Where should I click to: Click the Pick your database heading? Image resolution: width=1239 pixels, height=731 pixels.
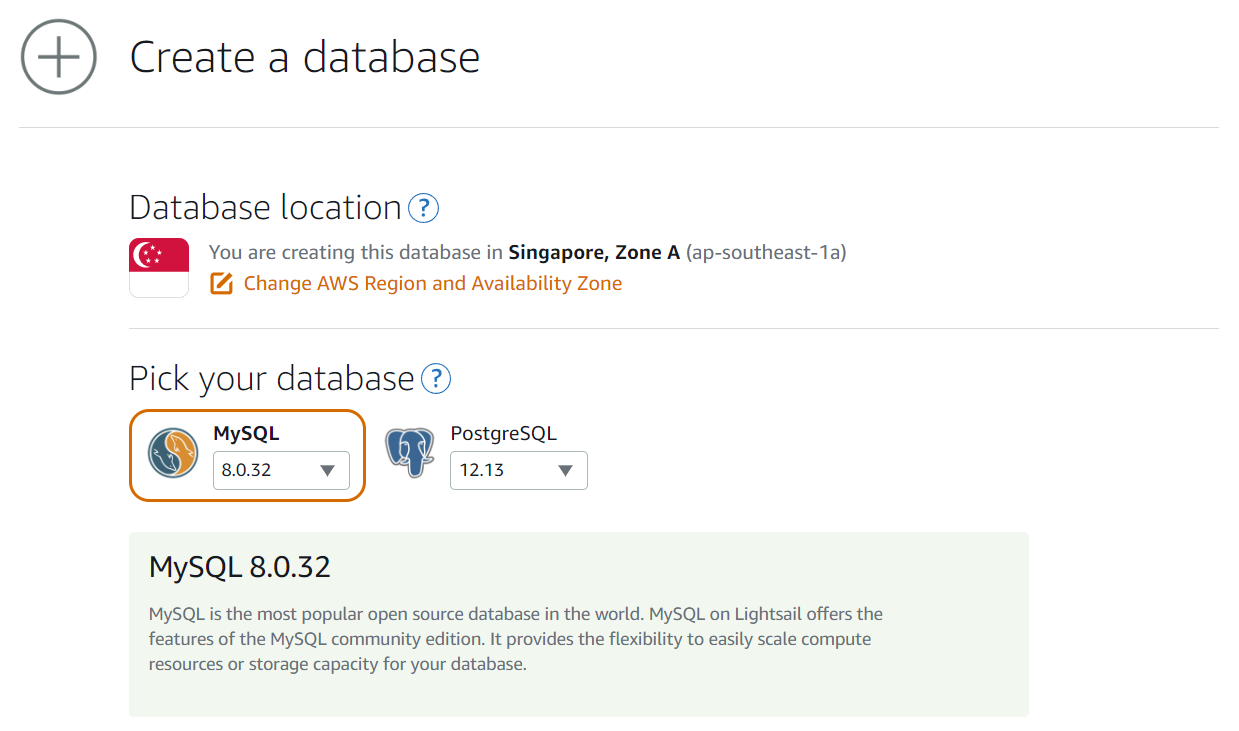272,379
